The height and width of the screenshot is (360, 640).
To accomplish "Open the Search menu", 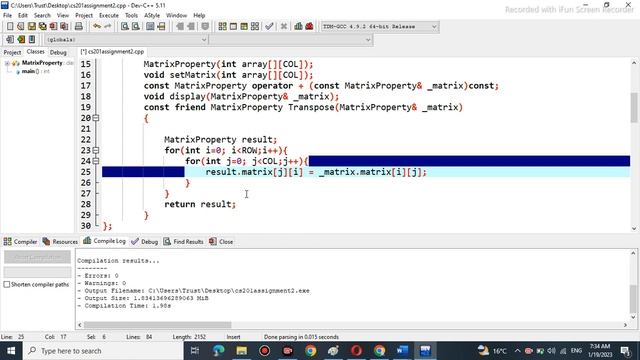I will pyautogui.click(x=42, y=16).
